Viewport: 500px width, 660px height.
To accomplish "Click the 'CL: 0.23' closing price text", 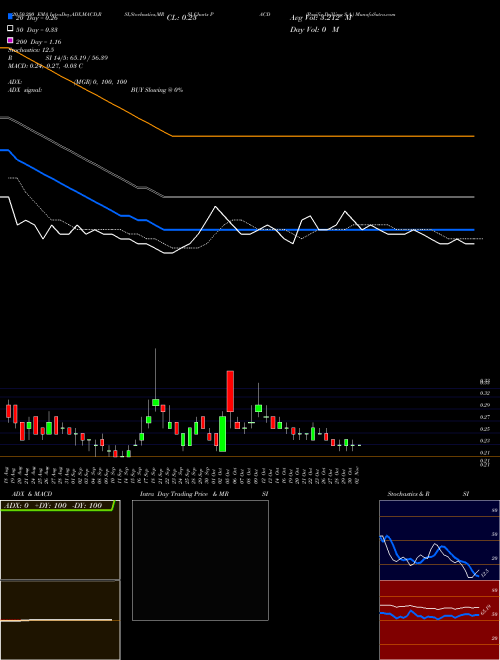I will [x=182, y=18].
